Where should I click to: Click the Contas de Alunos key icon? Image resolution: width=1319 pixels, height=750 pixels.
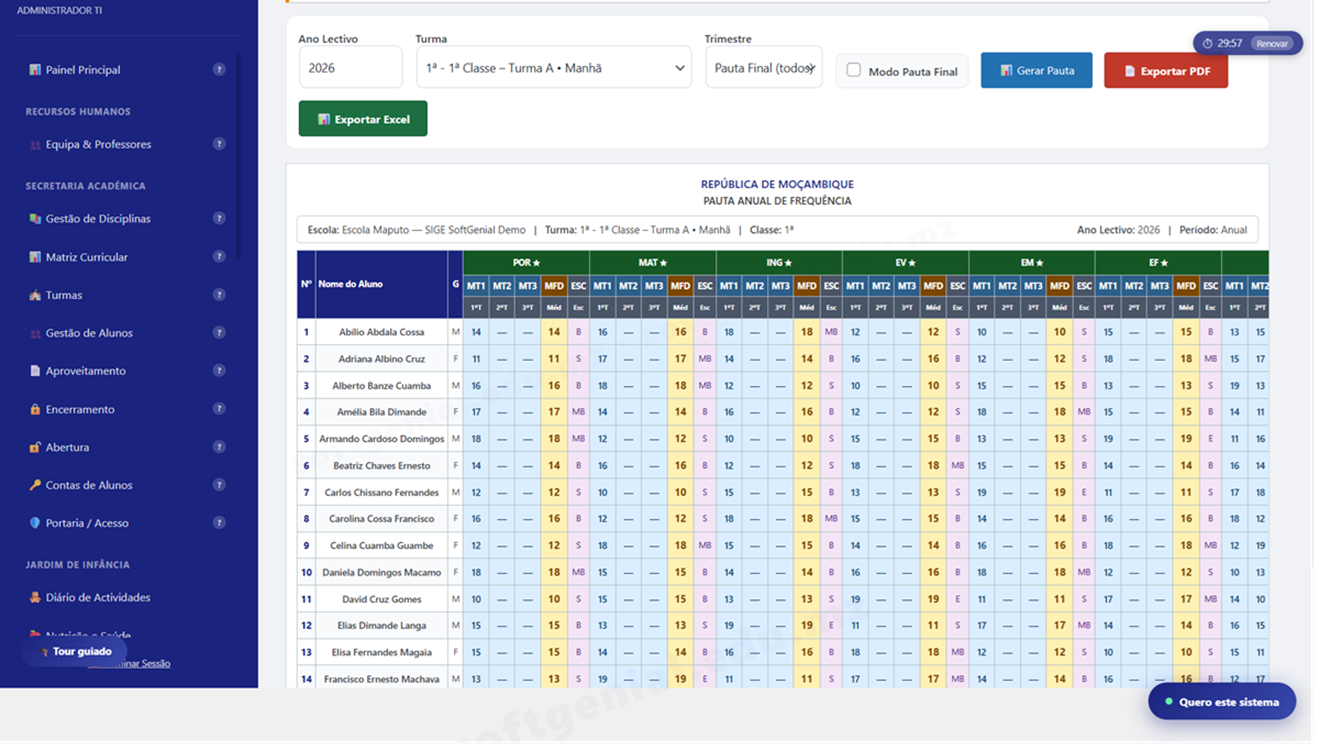pyautogui.click(x=37, y=485)
